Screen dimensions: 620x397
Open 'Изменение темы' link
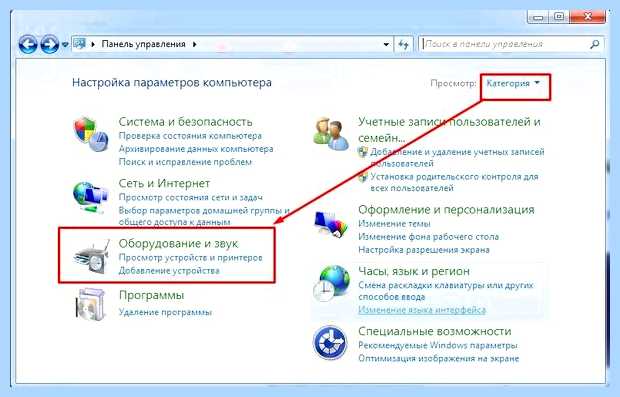coord(394,224)
